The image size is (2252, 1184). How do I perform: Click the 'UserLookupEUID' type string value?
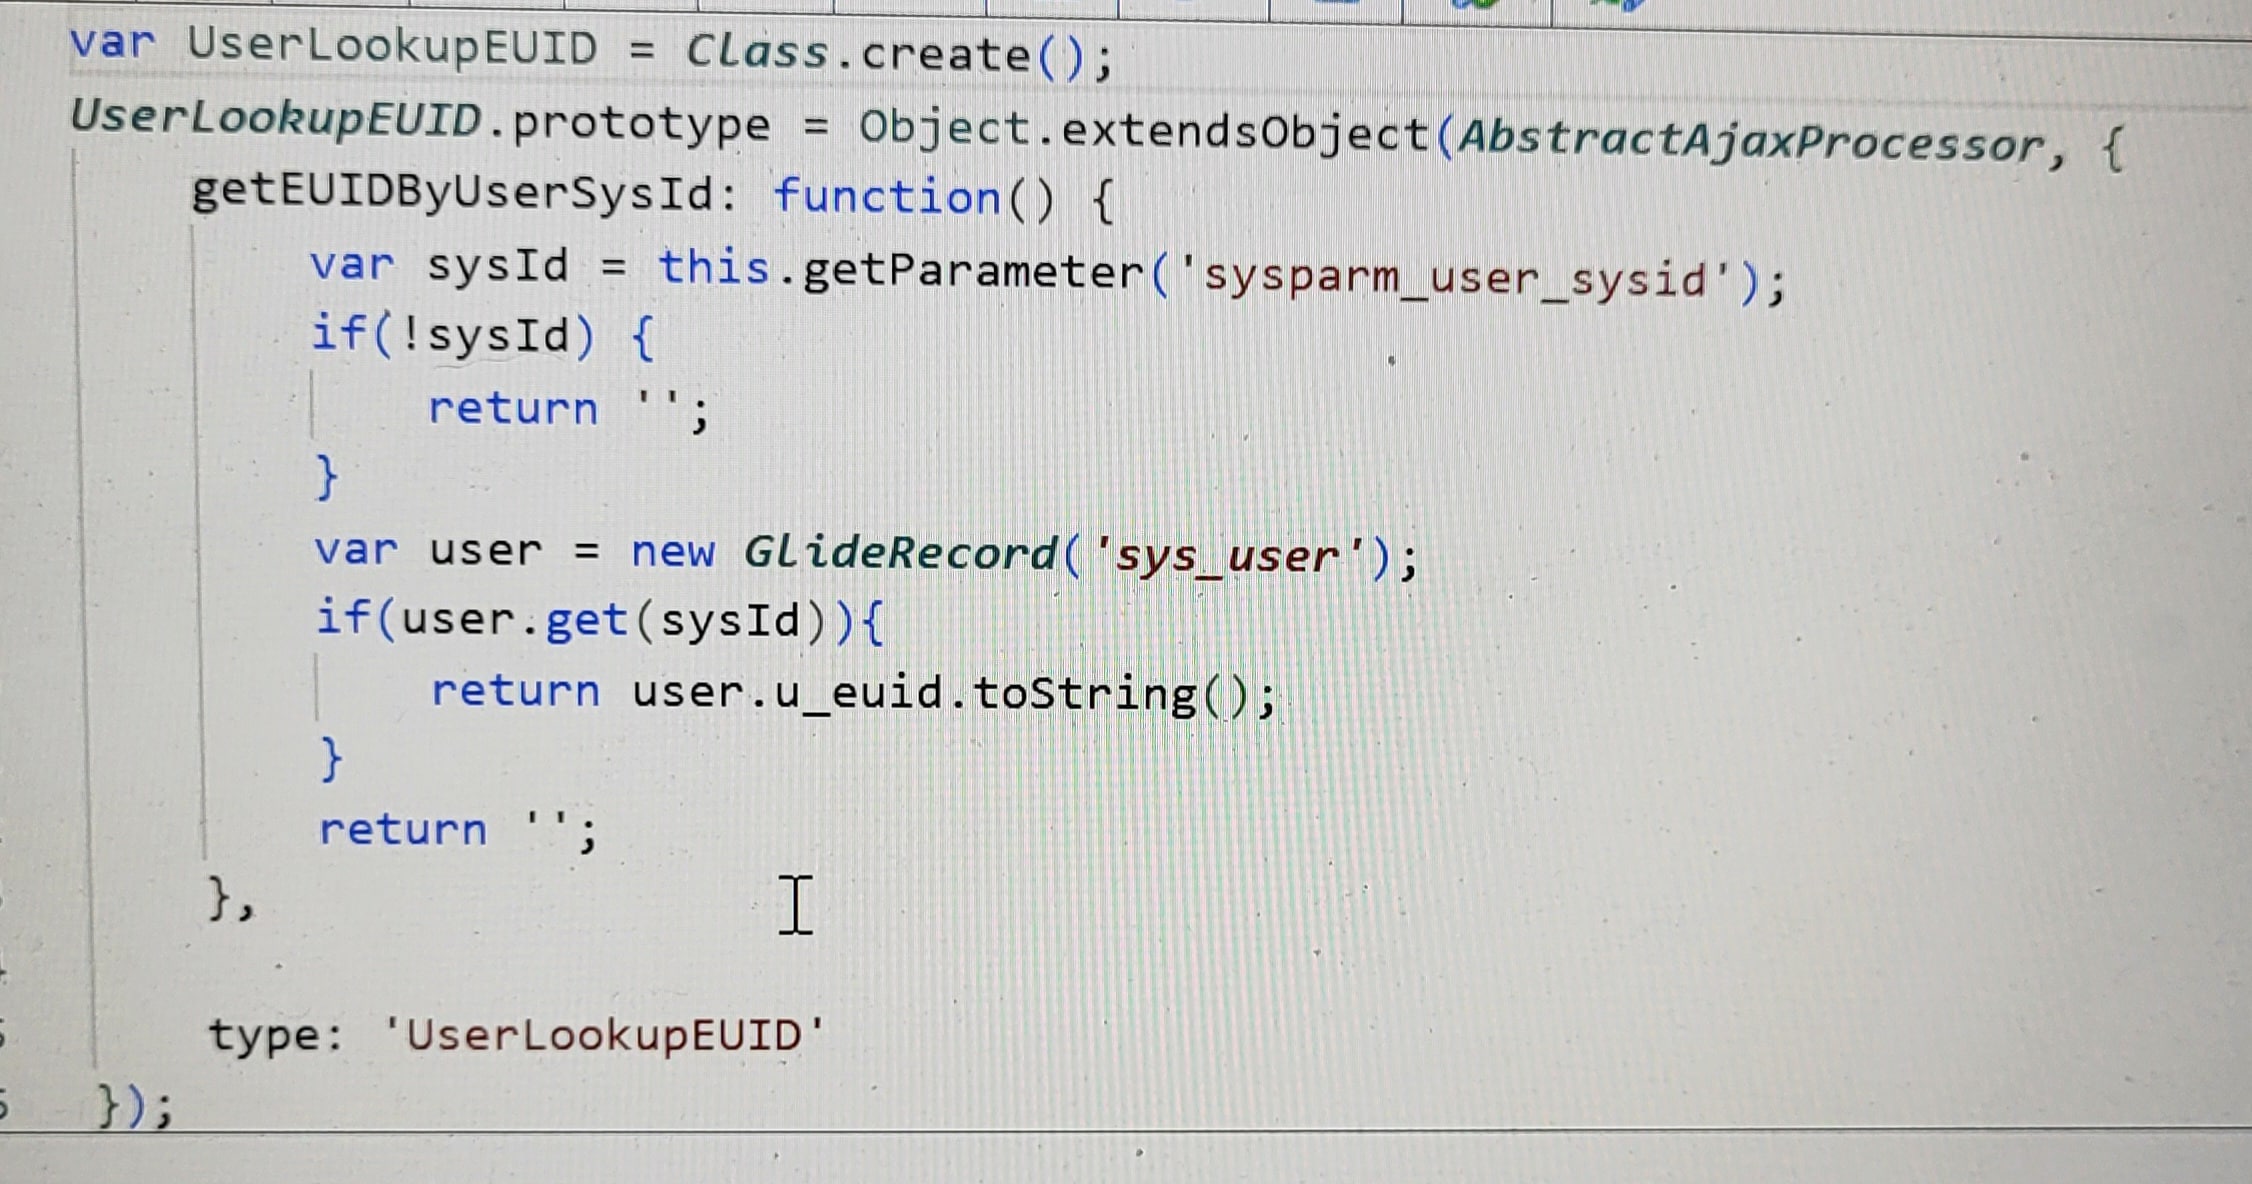tap(604, 1035)
